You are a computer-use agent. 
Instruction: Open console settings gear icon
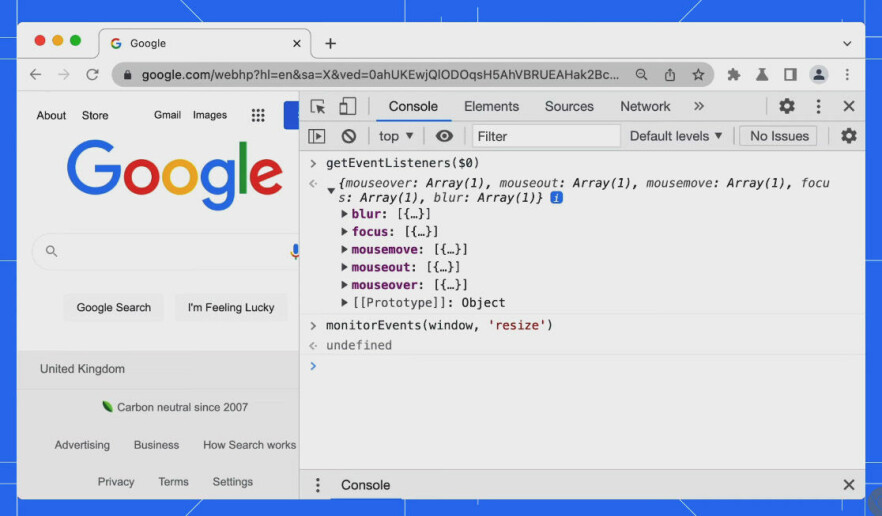(848, 136)
